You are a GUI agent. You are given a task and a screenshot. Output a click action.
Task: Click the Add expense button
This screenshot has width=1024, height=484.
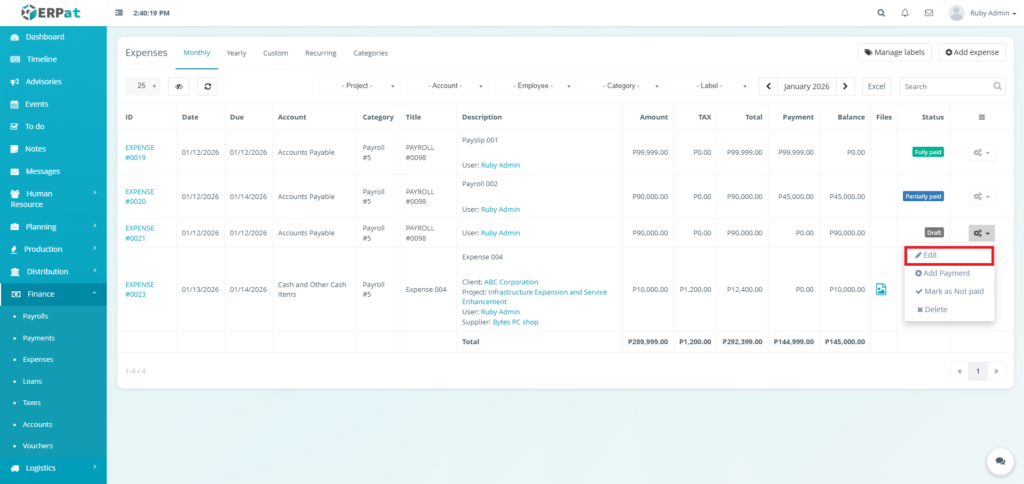[971, 52]
